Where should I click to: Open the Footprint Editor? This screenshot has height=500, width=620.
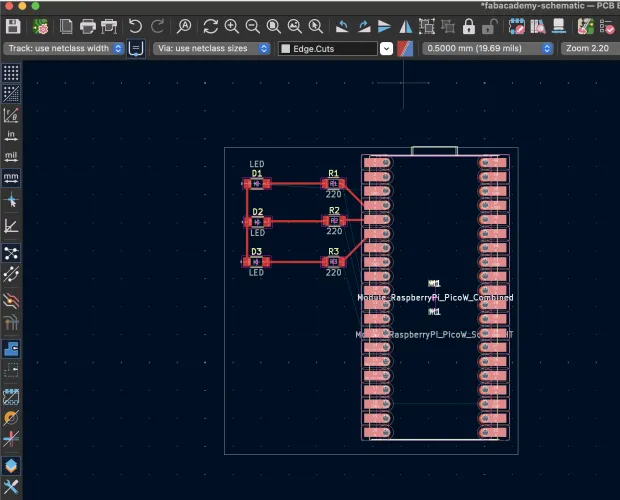click(x=516, y=26)
